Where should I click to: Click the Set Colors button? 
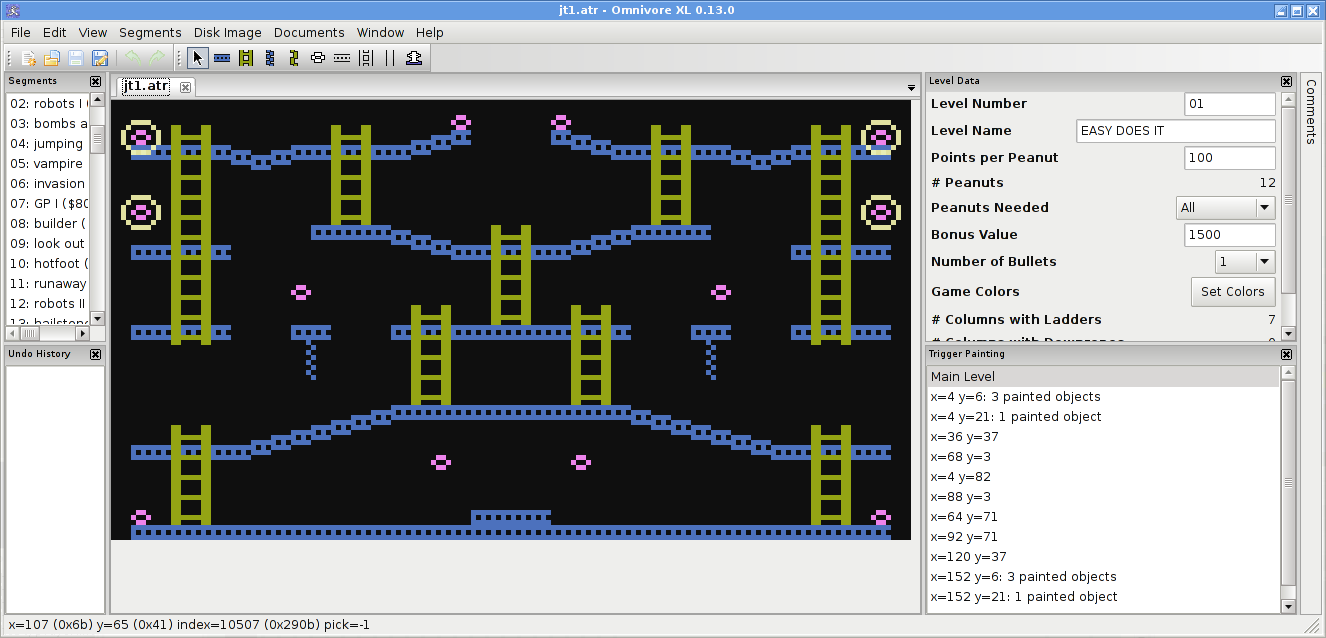pos(1232,292)
